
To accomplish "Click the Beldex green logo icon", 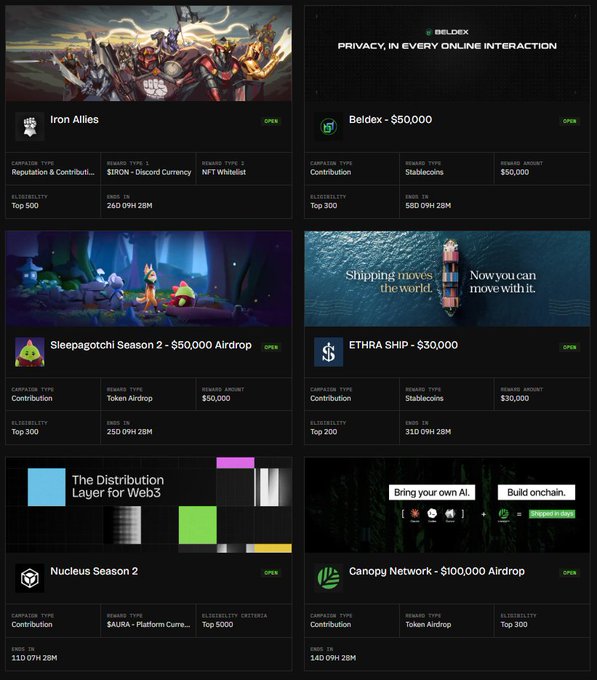I will pos(328,126).
